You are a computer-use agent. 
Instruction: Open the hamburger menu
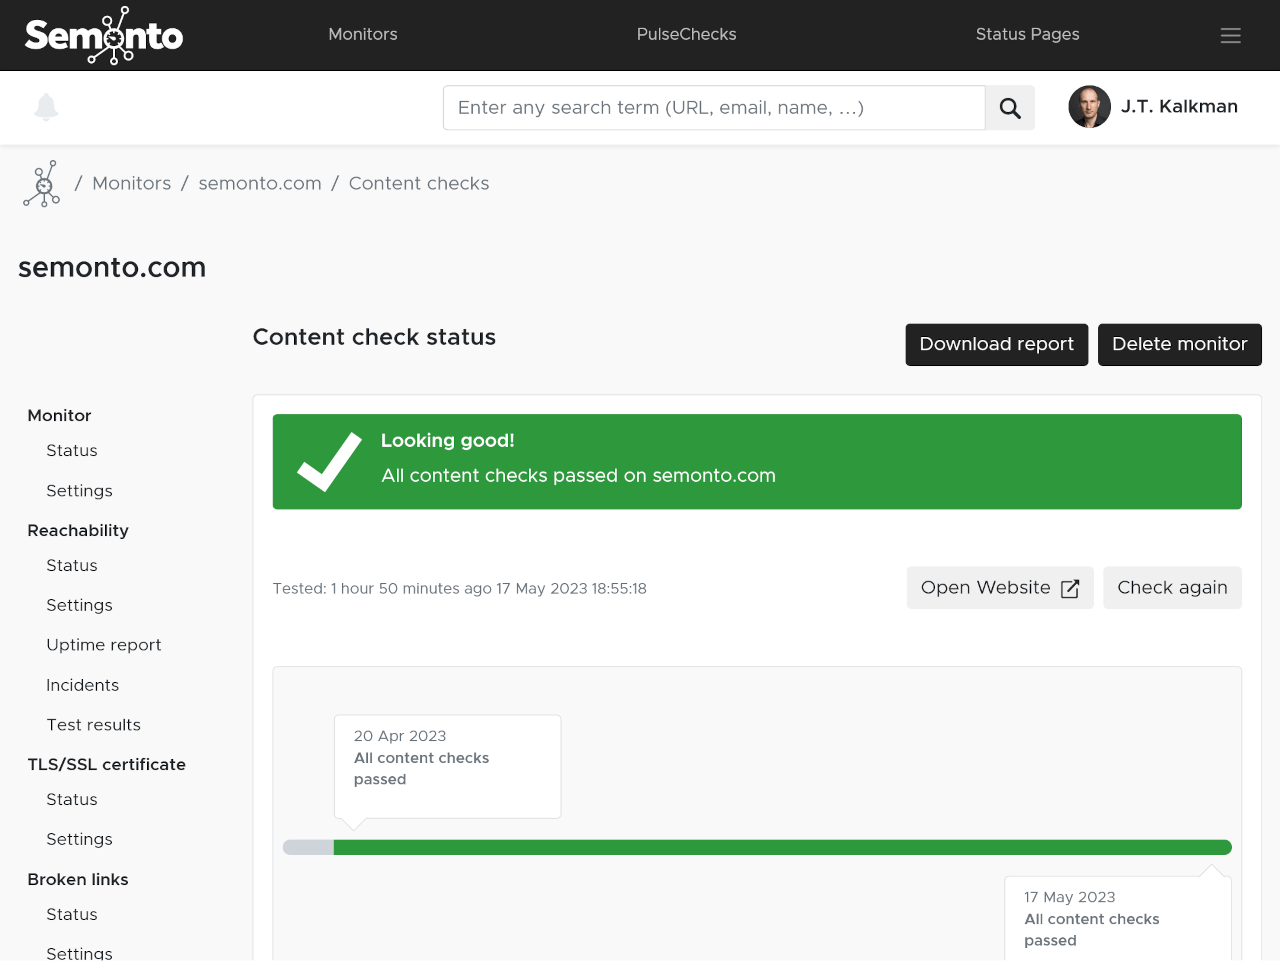click(x=1231, y=35)
